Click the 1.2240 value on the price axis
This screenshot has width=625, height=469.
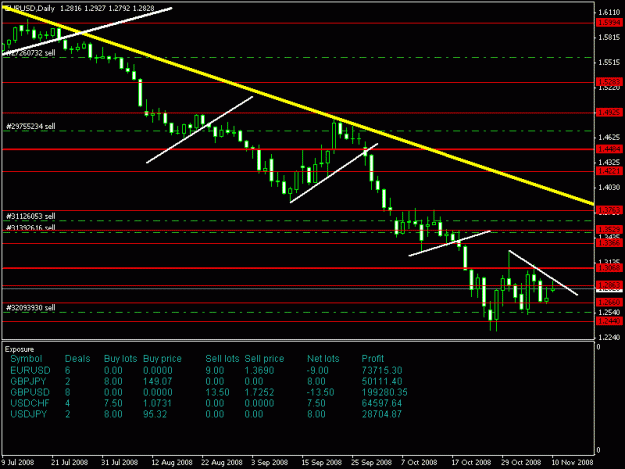[x=609, y=338]
